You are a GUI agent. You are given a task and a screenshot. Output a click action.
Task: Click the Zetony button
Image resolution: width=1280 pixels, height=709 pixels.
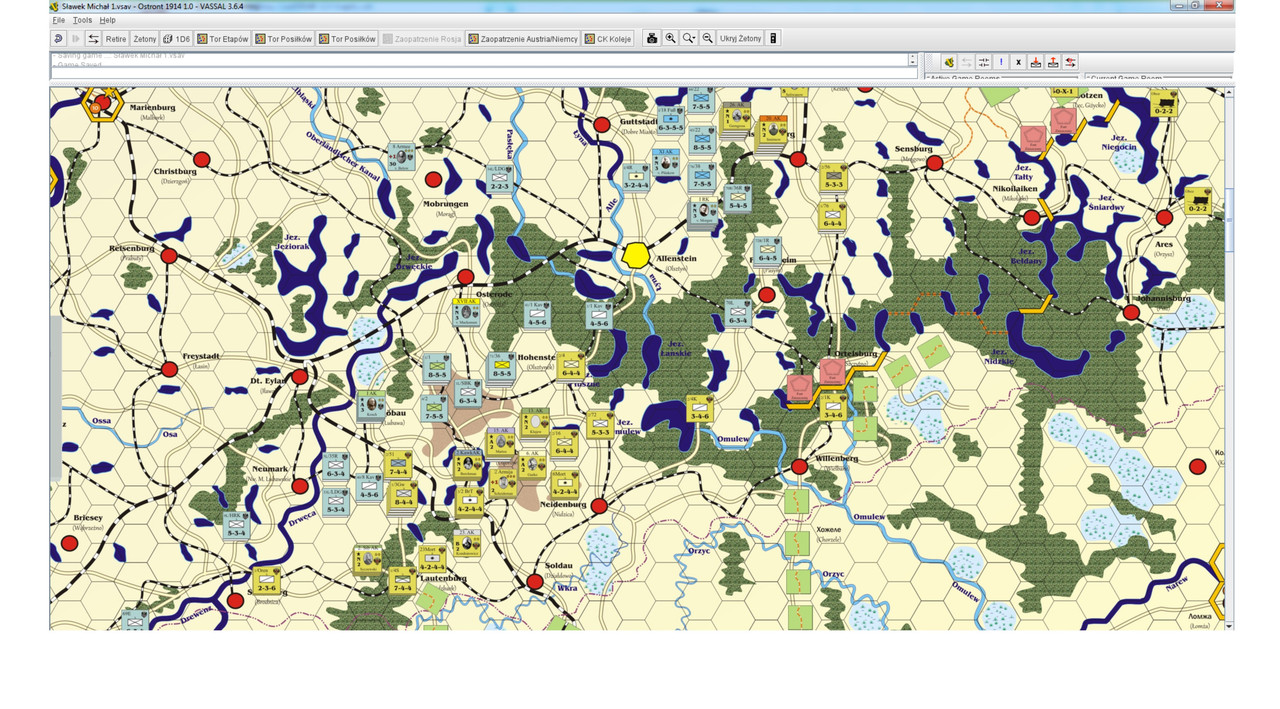click(x=145, y=39)
